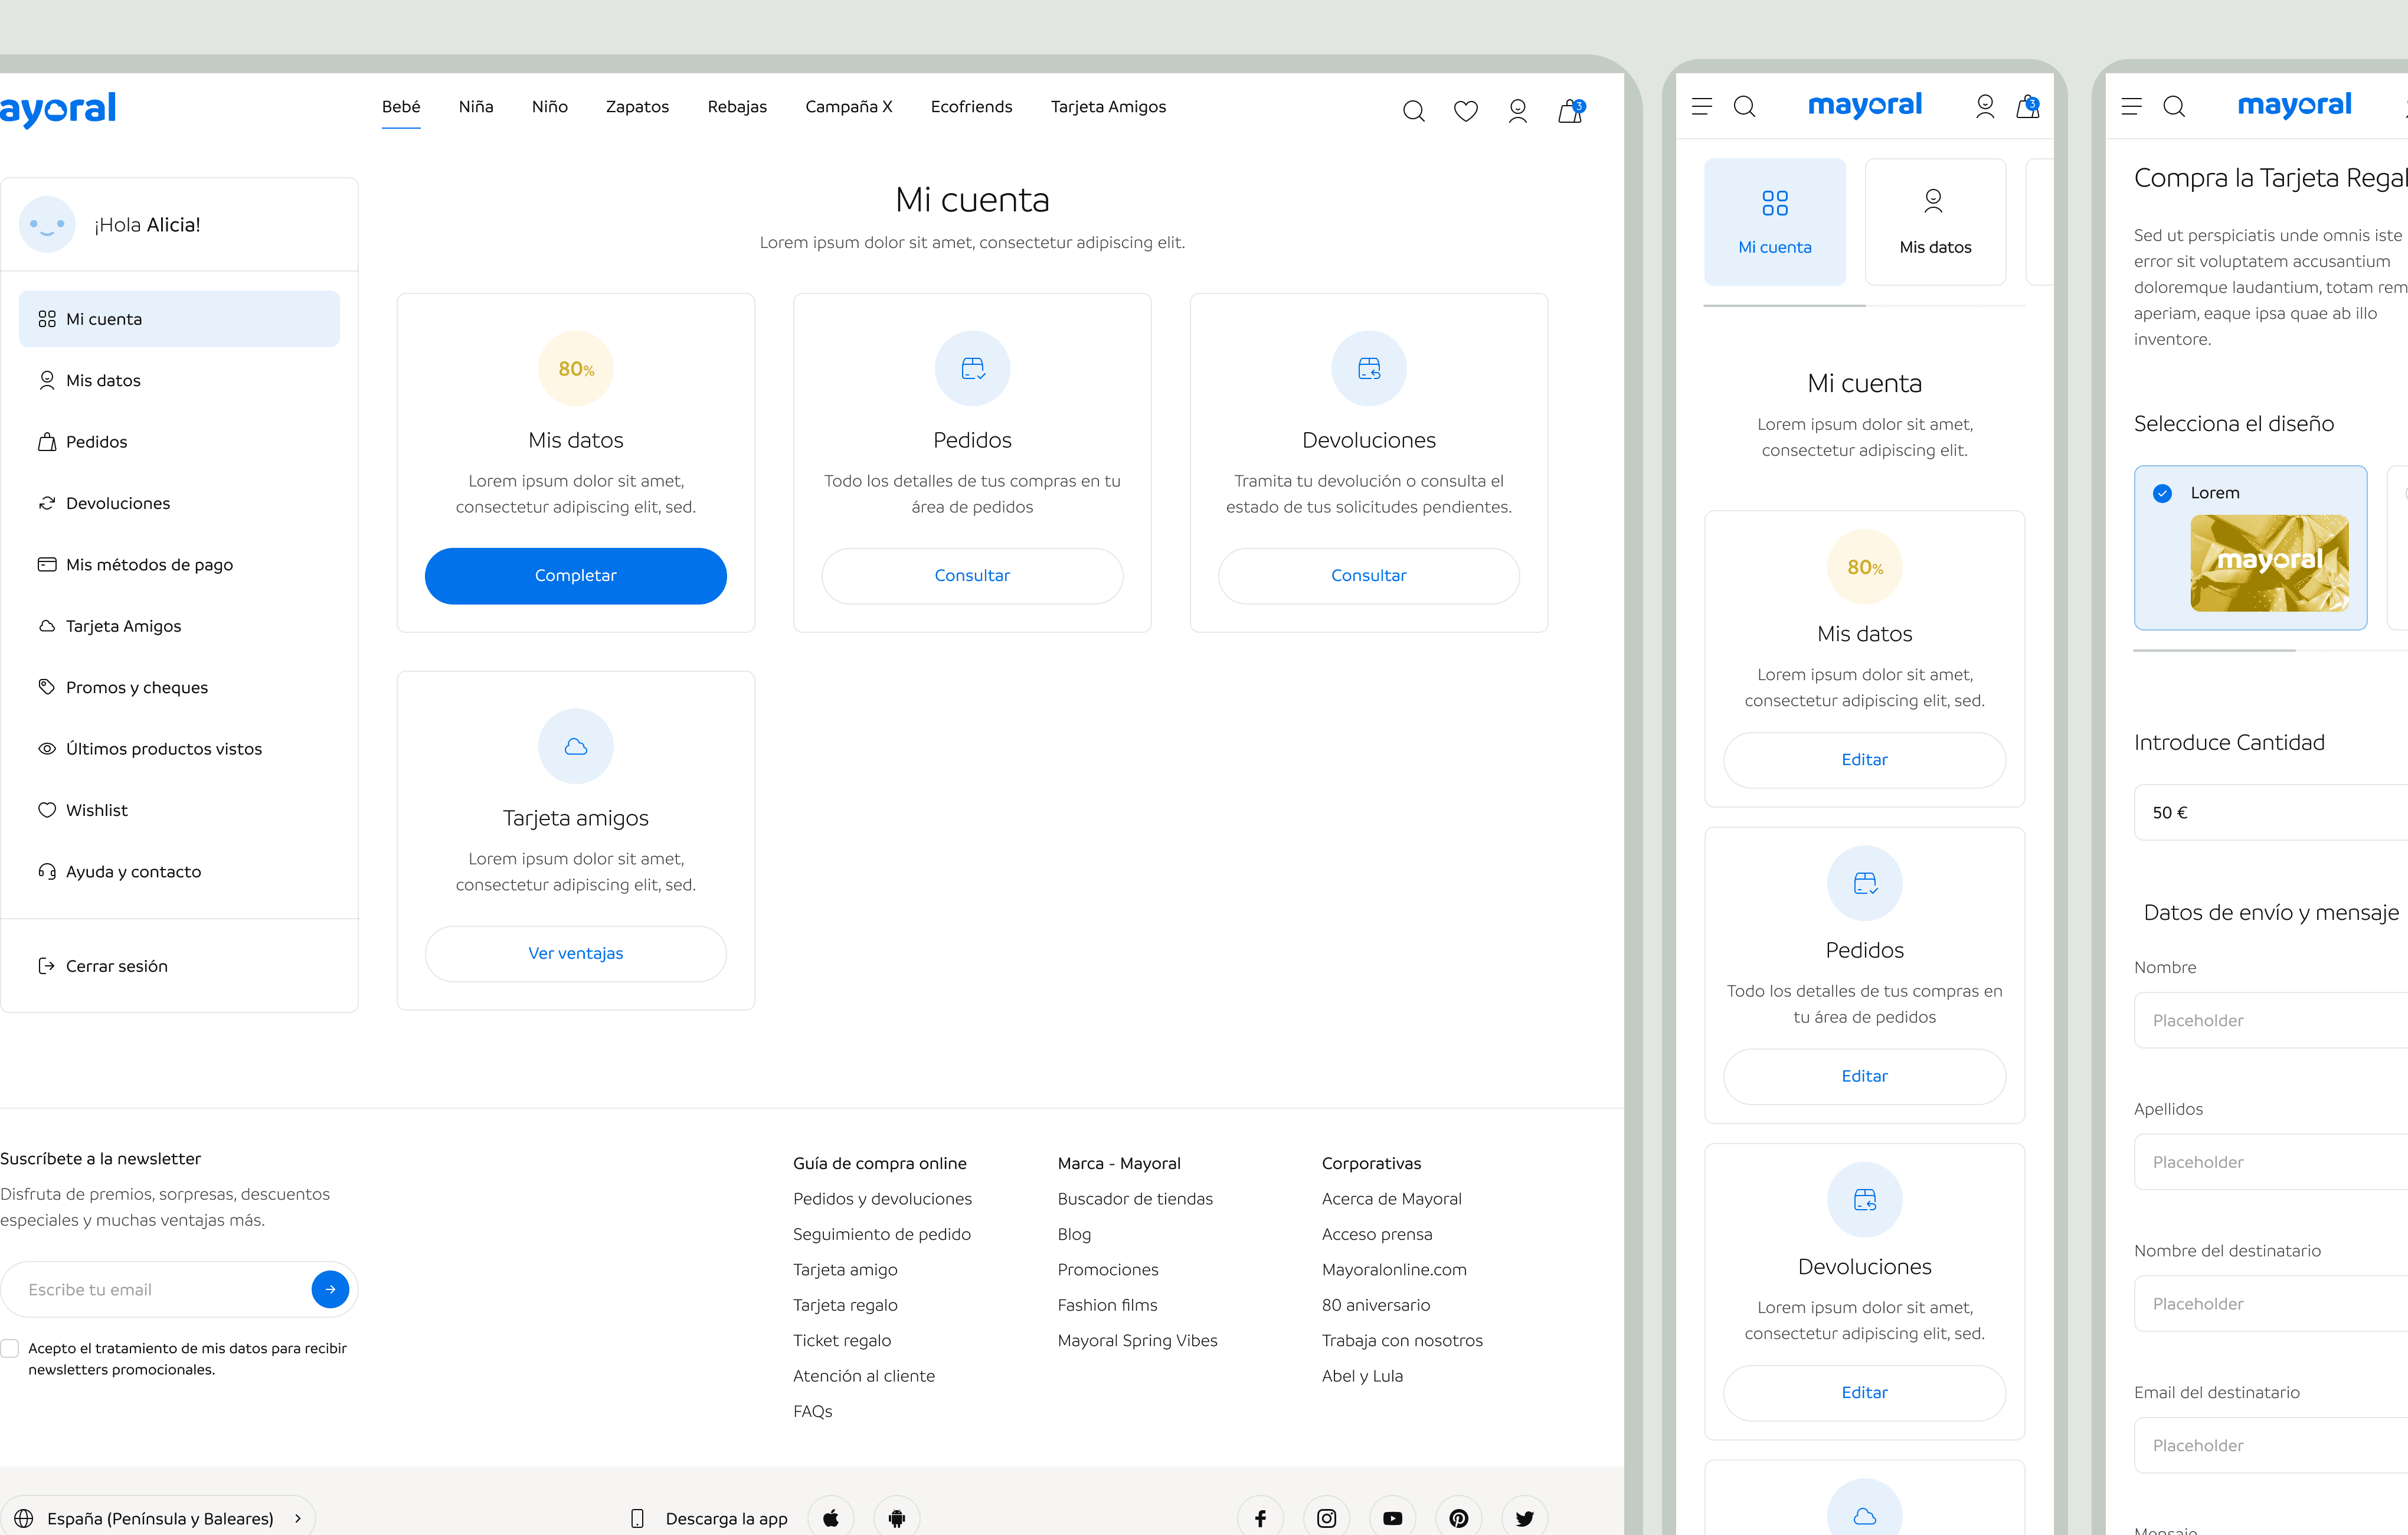
Task: Click the Escribe tu email field
Action: click(160, 1289)
